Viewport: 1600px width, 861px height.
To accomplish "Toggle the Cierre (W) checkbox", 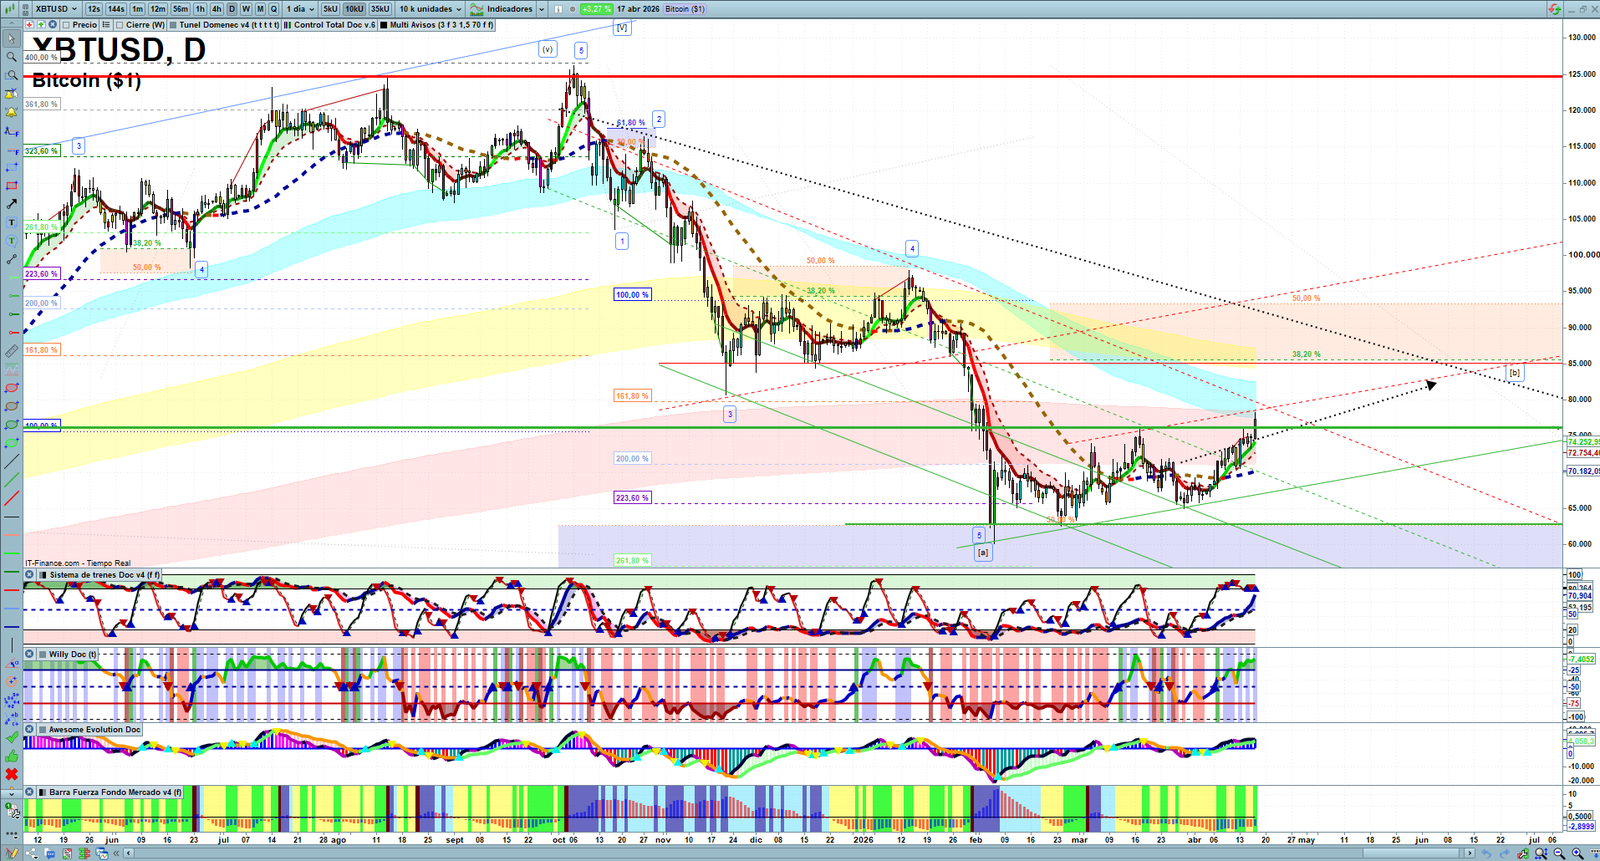I will pos(120,25).
